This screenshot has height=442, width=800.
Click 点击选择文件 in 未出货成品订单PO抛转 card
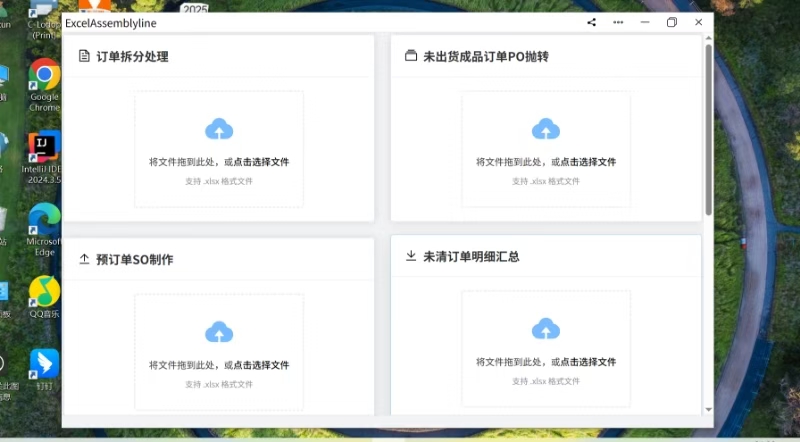(x=588, y=162)
